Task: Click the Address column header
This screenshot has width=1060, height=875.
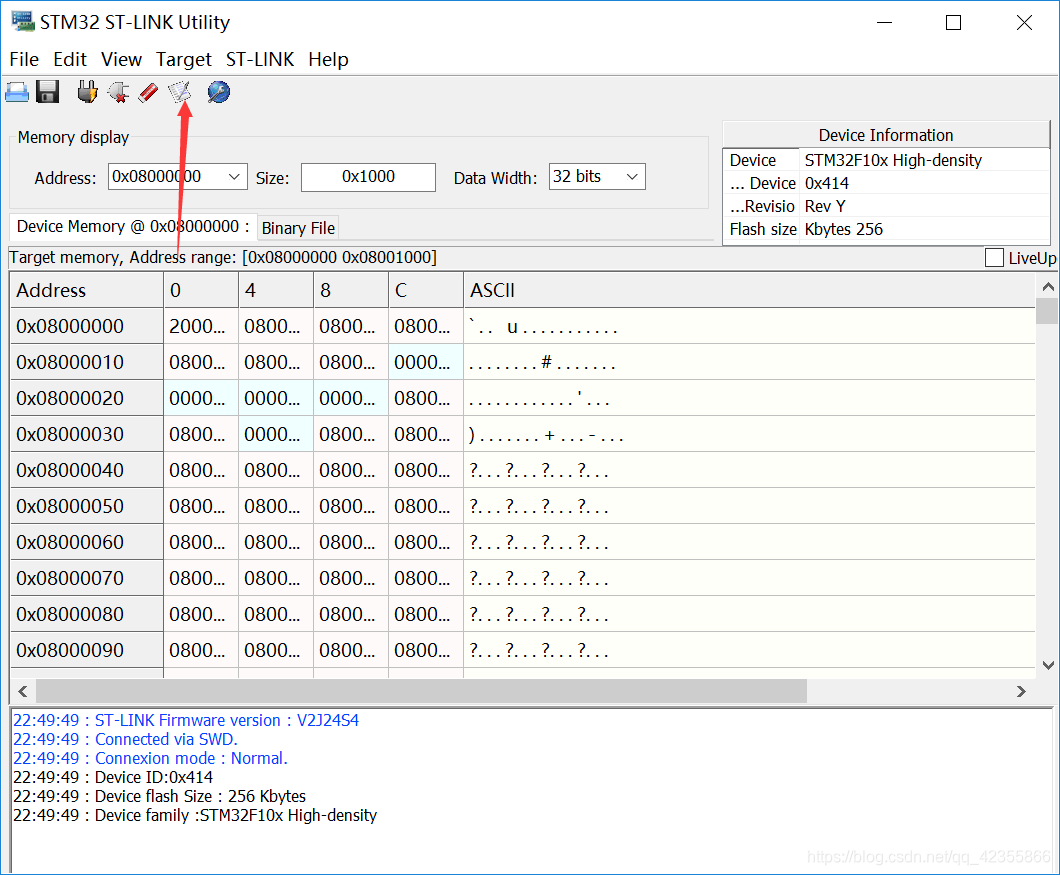Action: (87, 290)
